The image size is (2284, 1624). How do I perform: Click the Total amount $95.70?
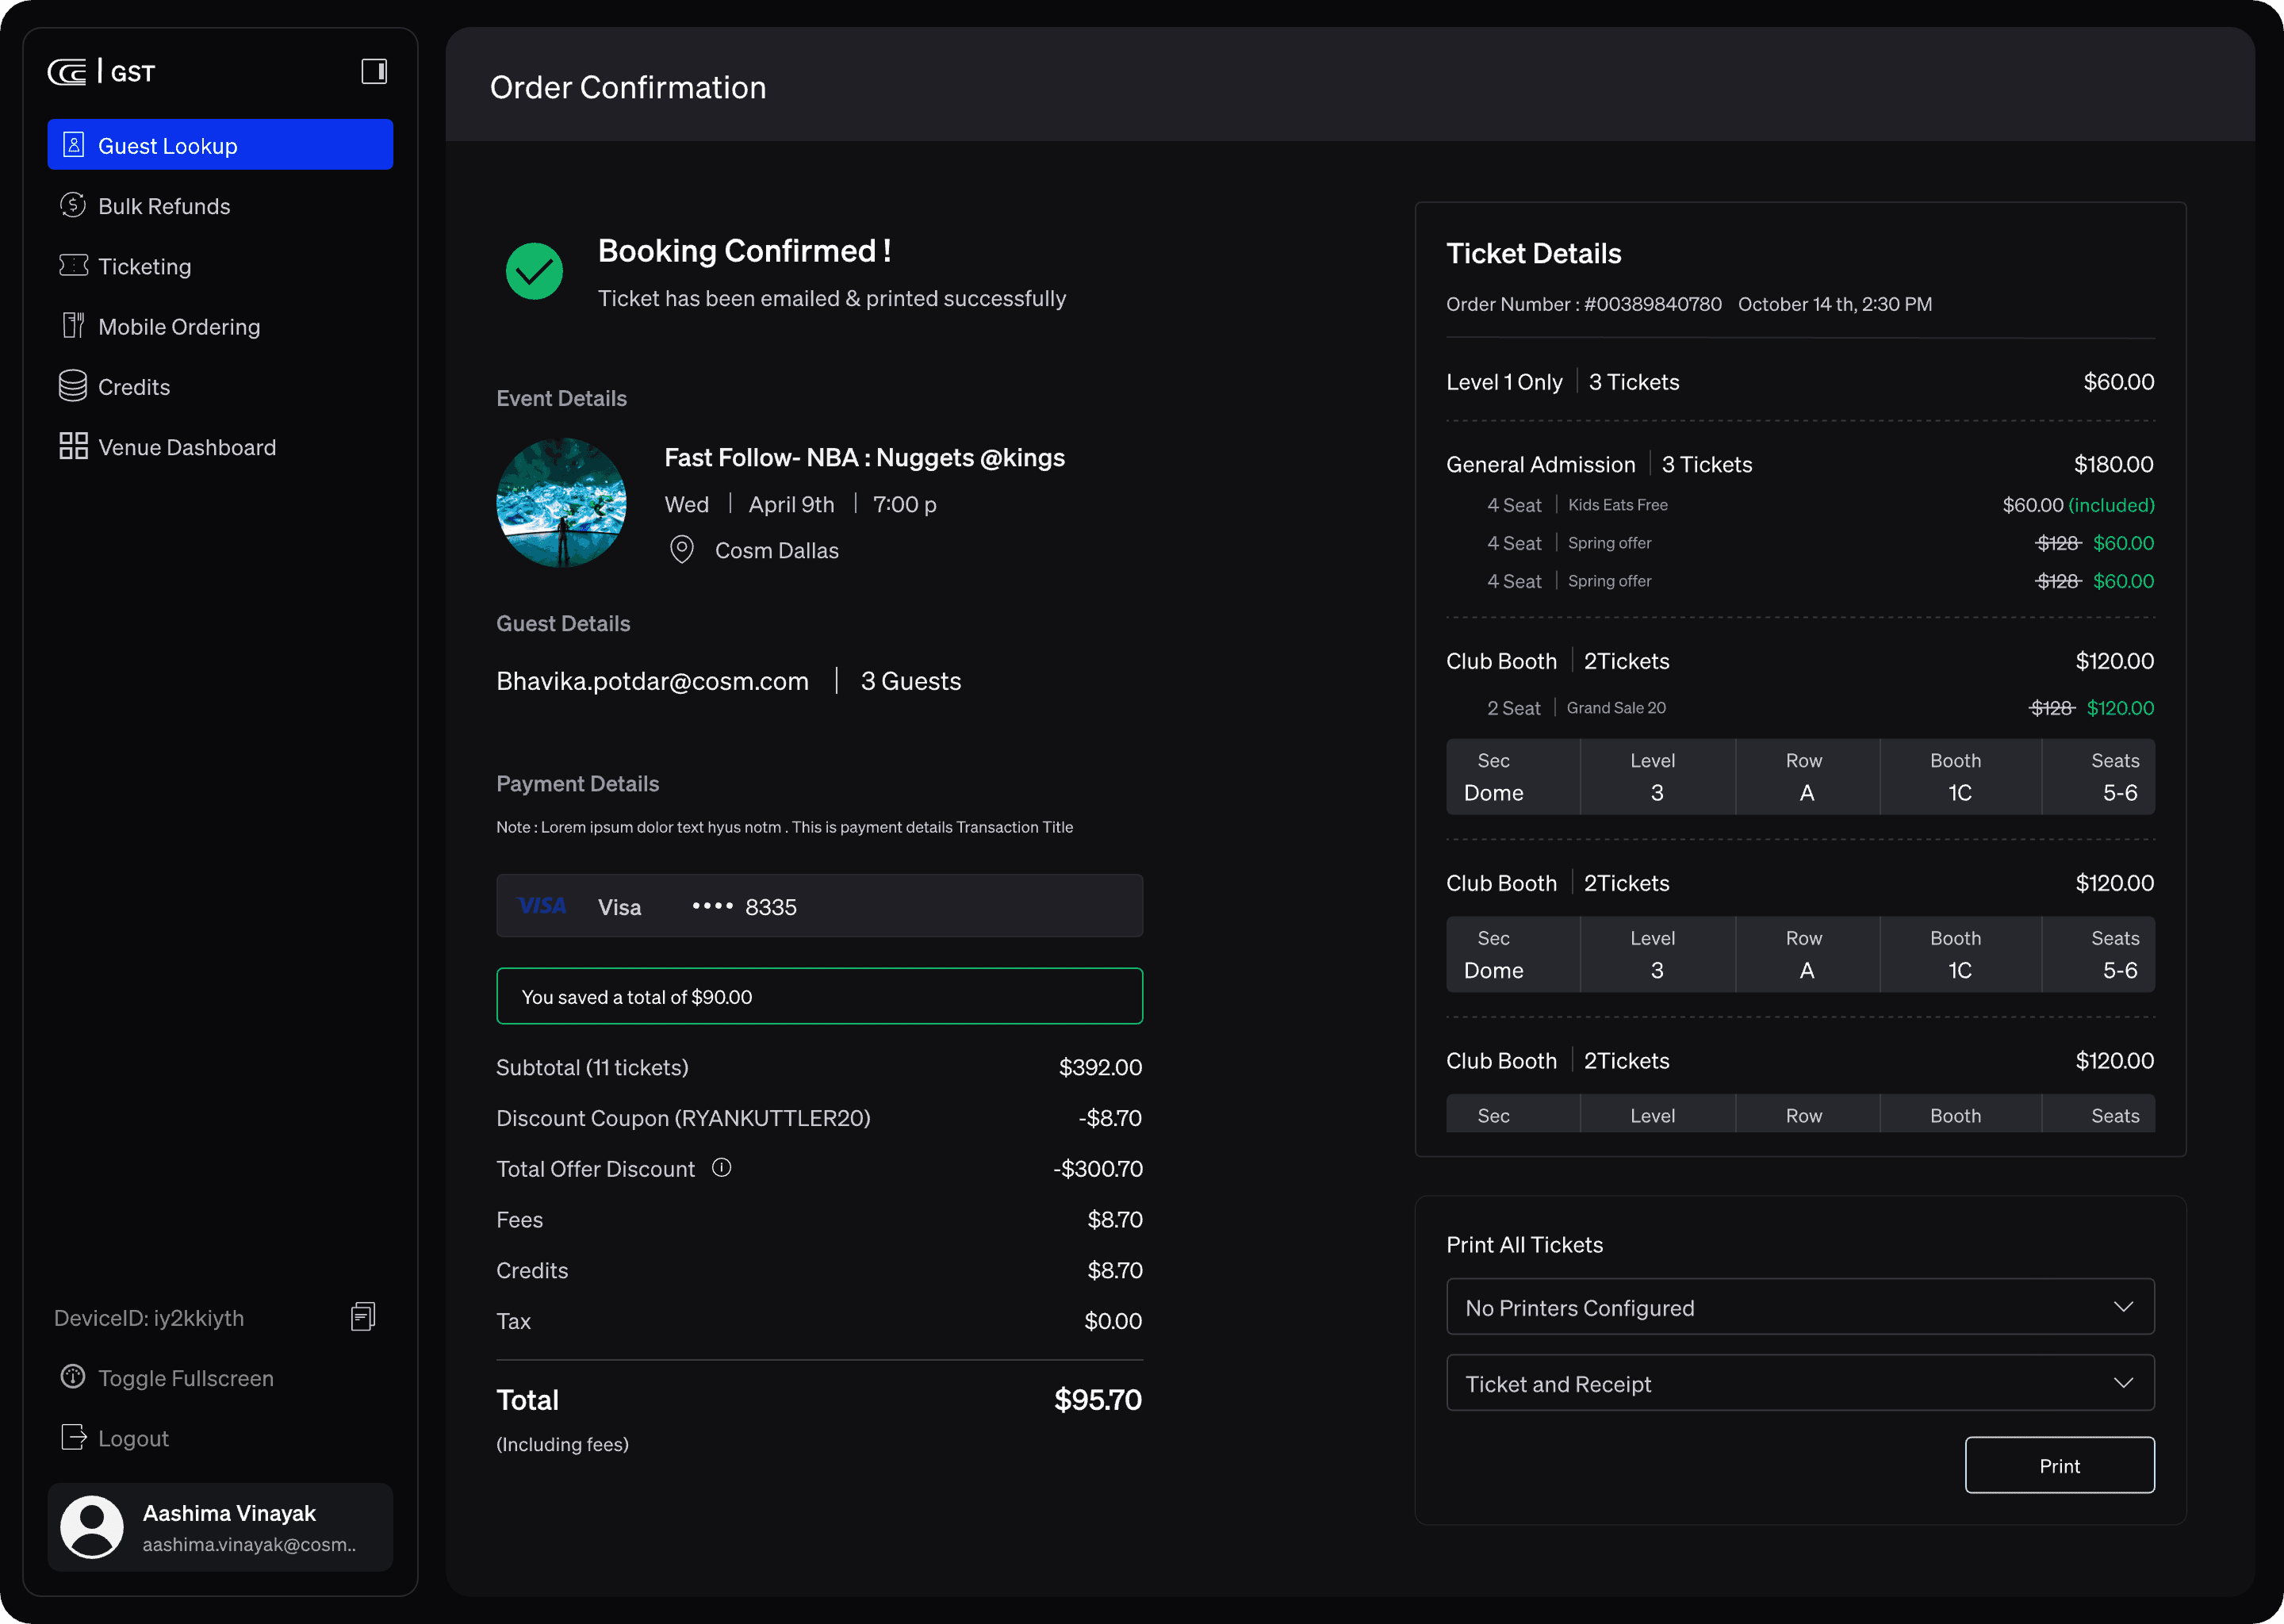pyautogui.click(x=1097, y=1399)
